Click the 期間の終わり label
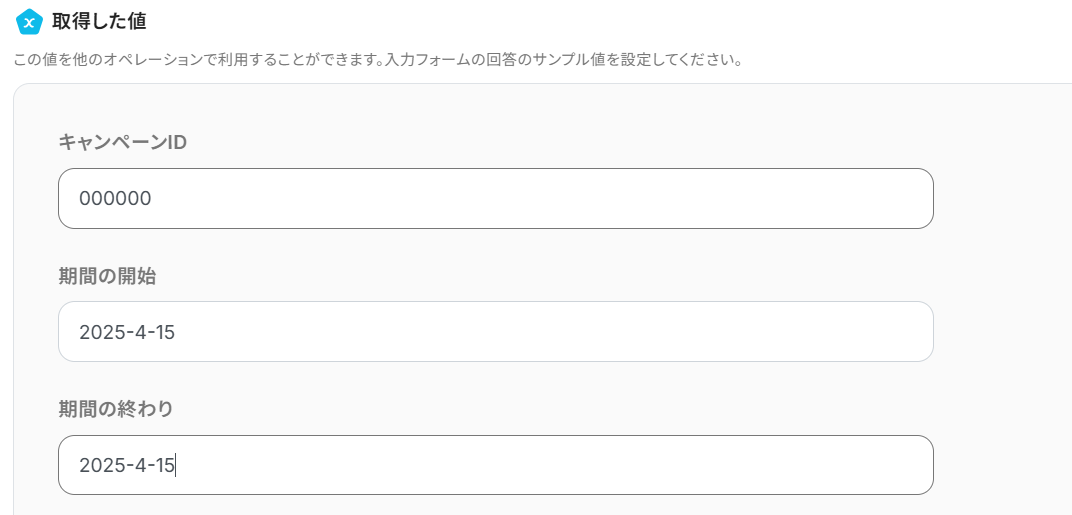The image size is (1072, 515). [x=116, y=408]
